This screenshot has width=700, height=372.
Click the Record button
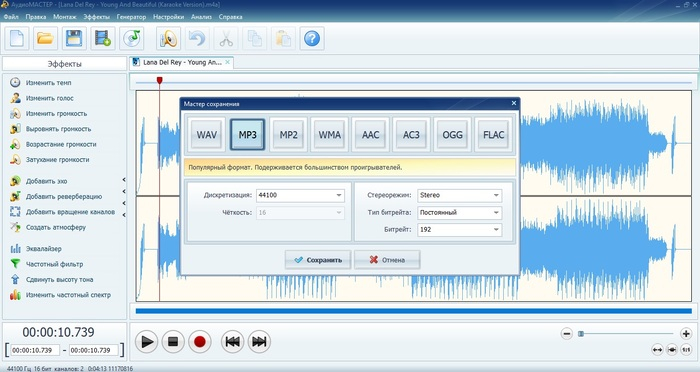coord(200,342)
